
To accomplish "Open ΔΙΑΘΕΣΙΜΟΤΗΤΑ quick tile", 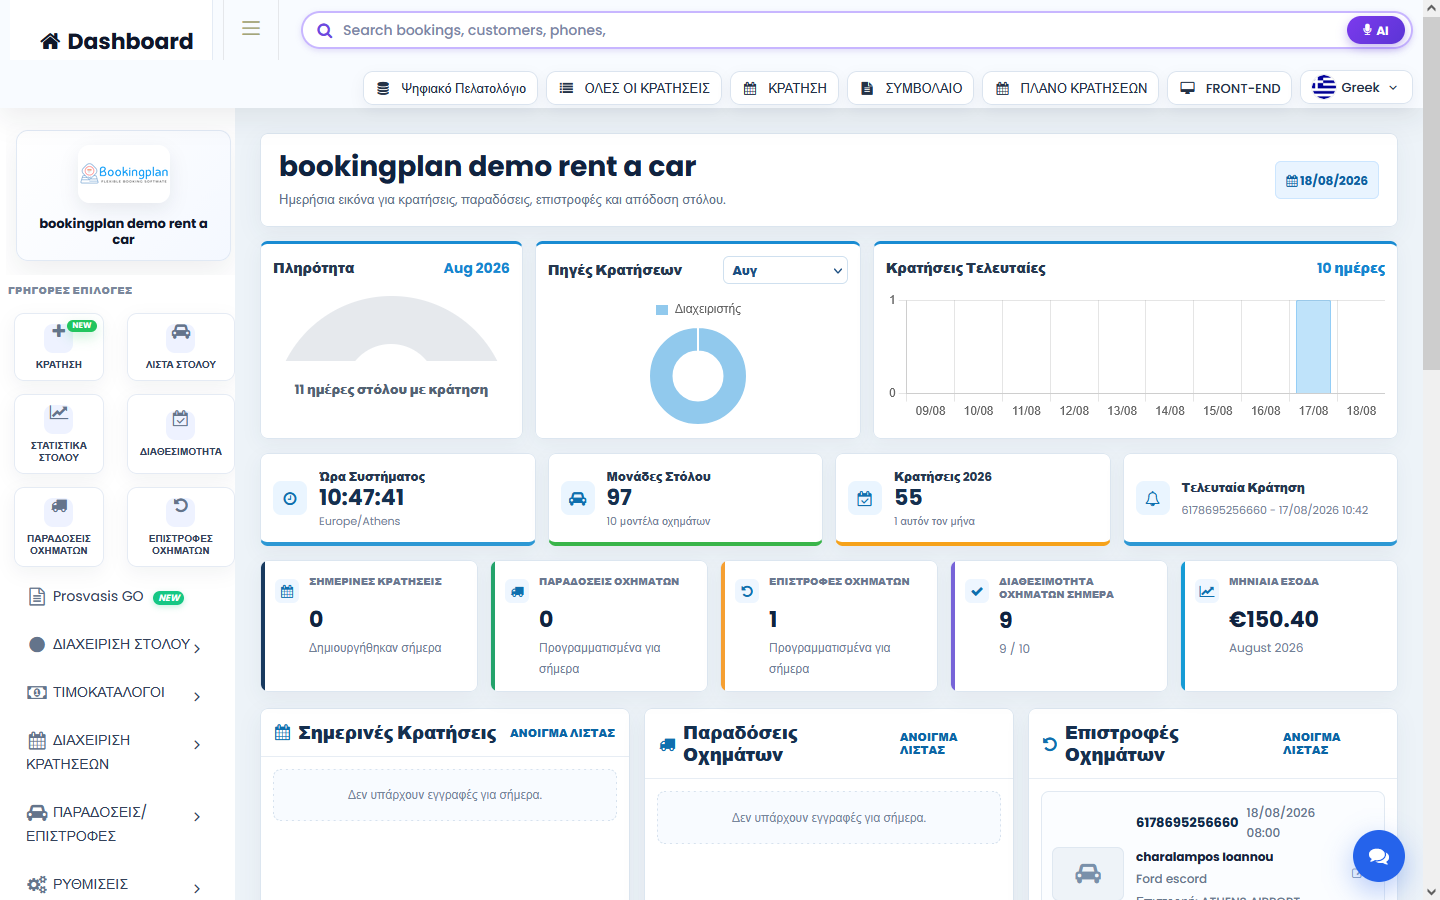I will pyautogui.click(x=181, y=434).
